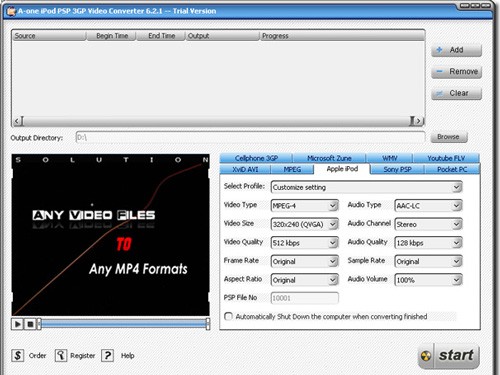Switch to the Microsoft Zune tab

click(x=329, y=158)
